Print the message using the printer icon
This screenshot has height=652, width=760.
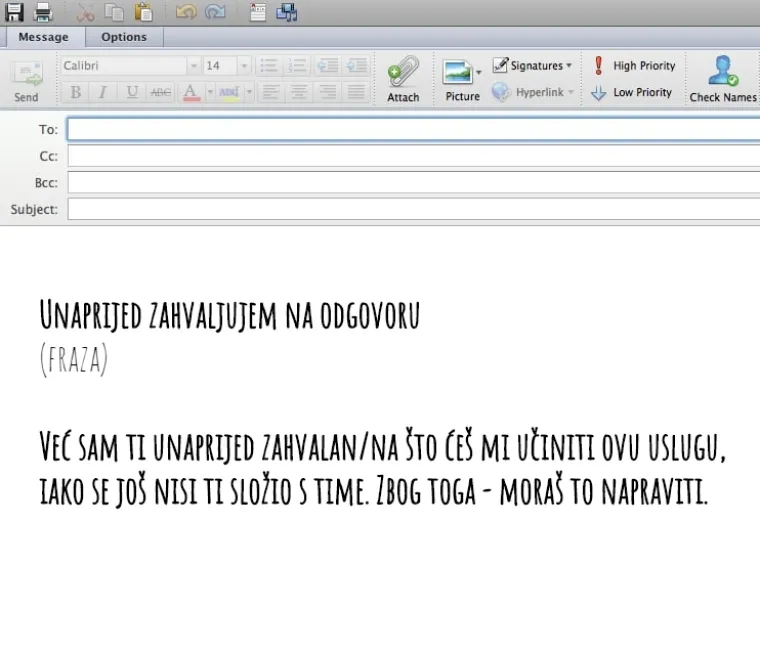coord(43,12)
